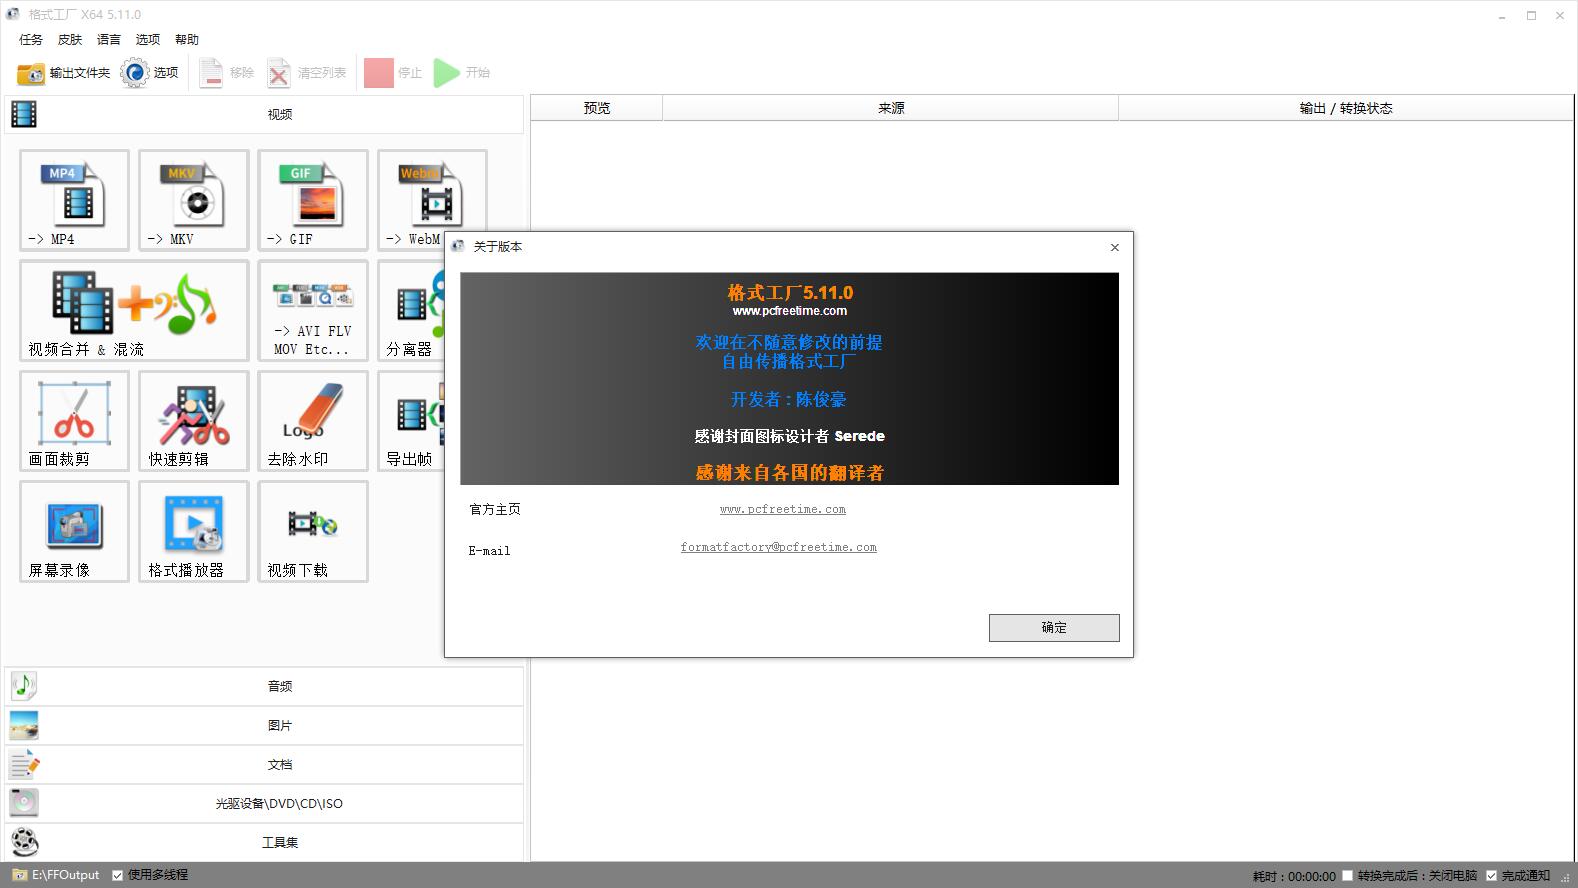The image size is (1578, 888).
Task: Start the 屏幕录像 screen recorder
Action: pyautogui.click(x=74, y=531)
